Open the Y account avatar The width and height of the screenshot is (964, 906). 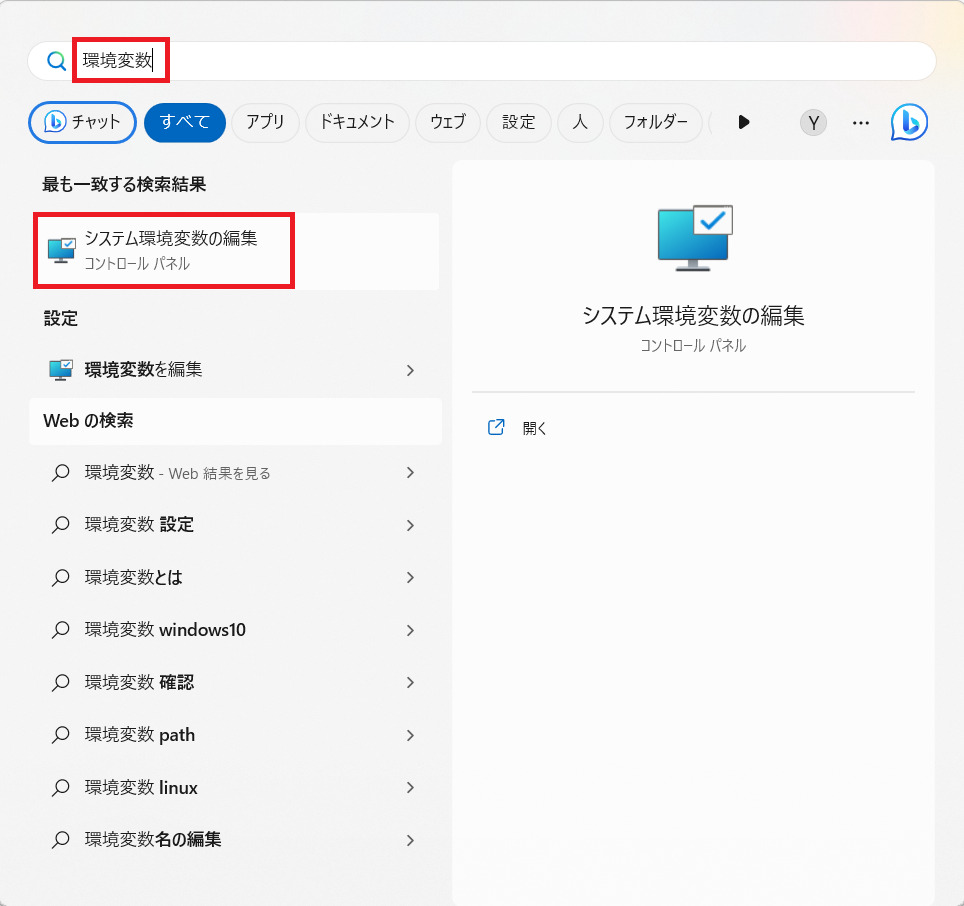(813, 123)
